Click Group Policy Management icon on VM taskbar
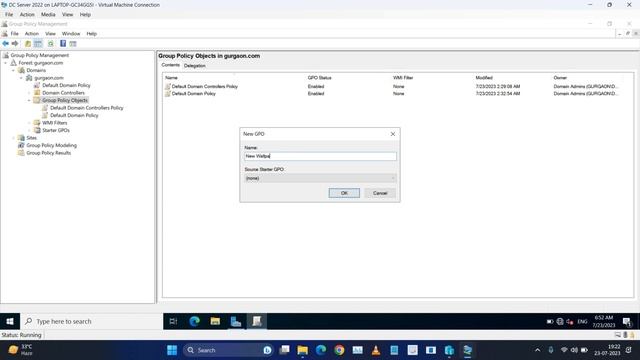 (x=257, y=322)
